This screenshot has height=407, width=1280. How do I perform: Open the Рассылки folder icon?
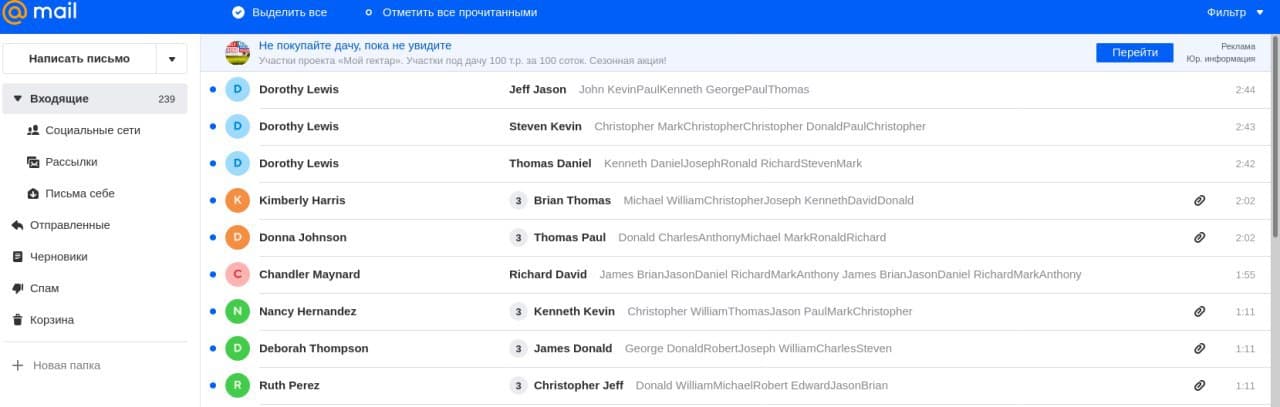33,162
